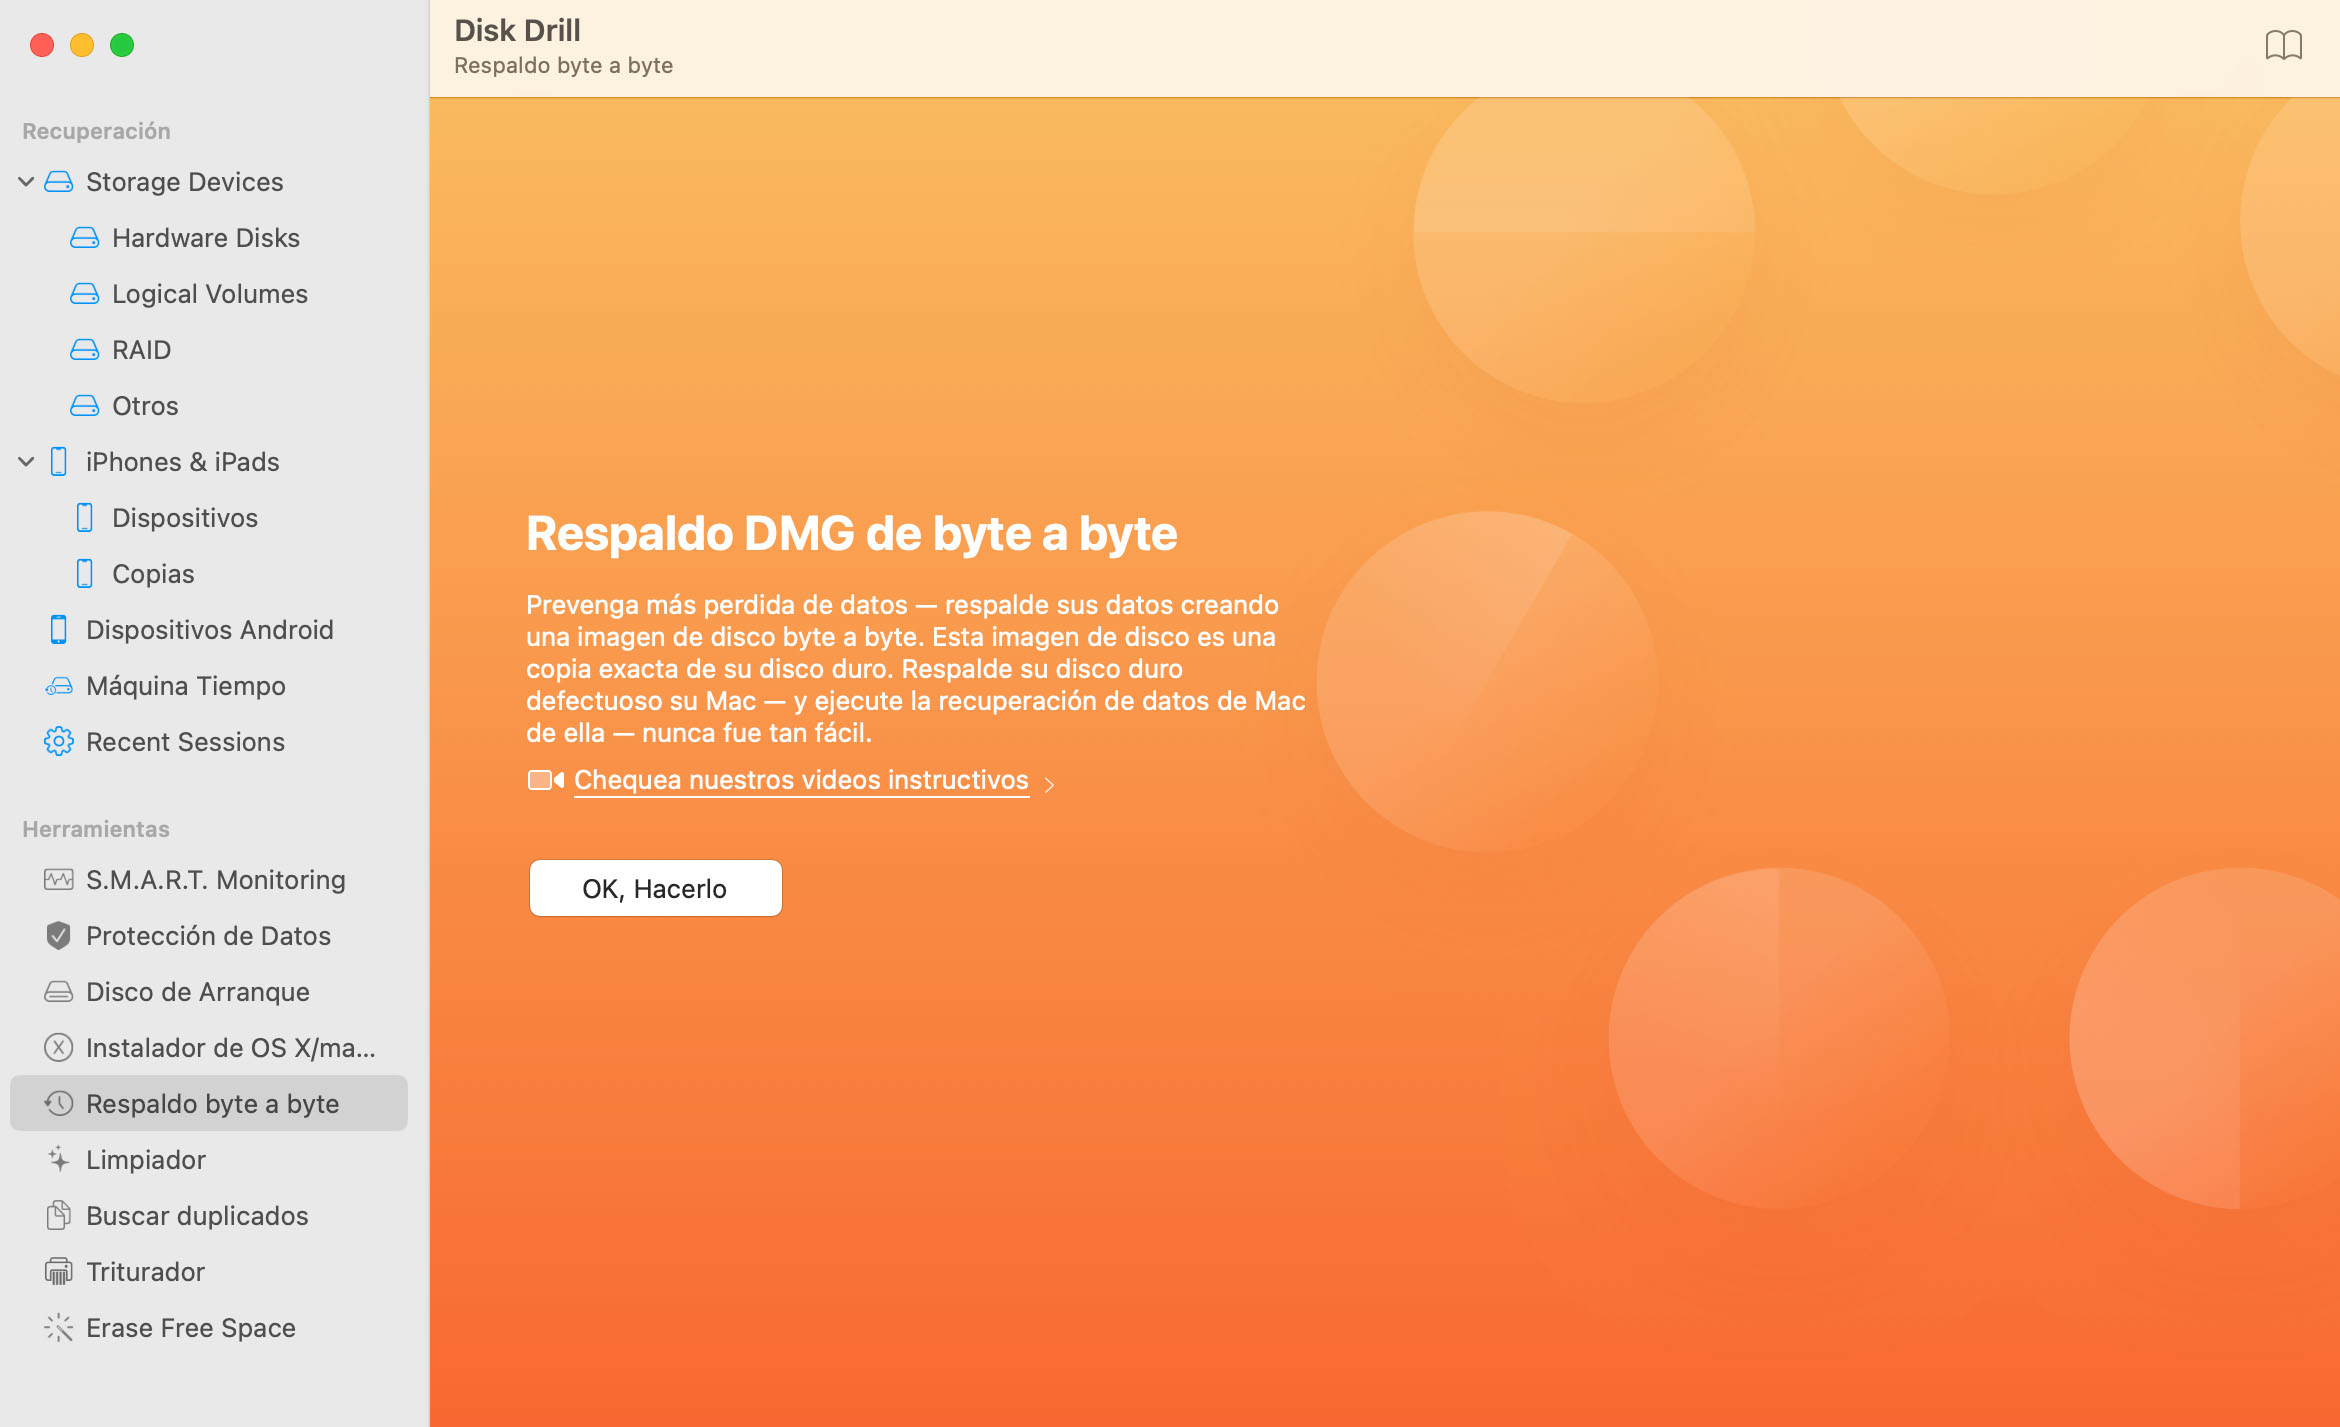Select the Instalador de OS X icon
This screenshot has width=2340, height=1427.
[57, 1048]
